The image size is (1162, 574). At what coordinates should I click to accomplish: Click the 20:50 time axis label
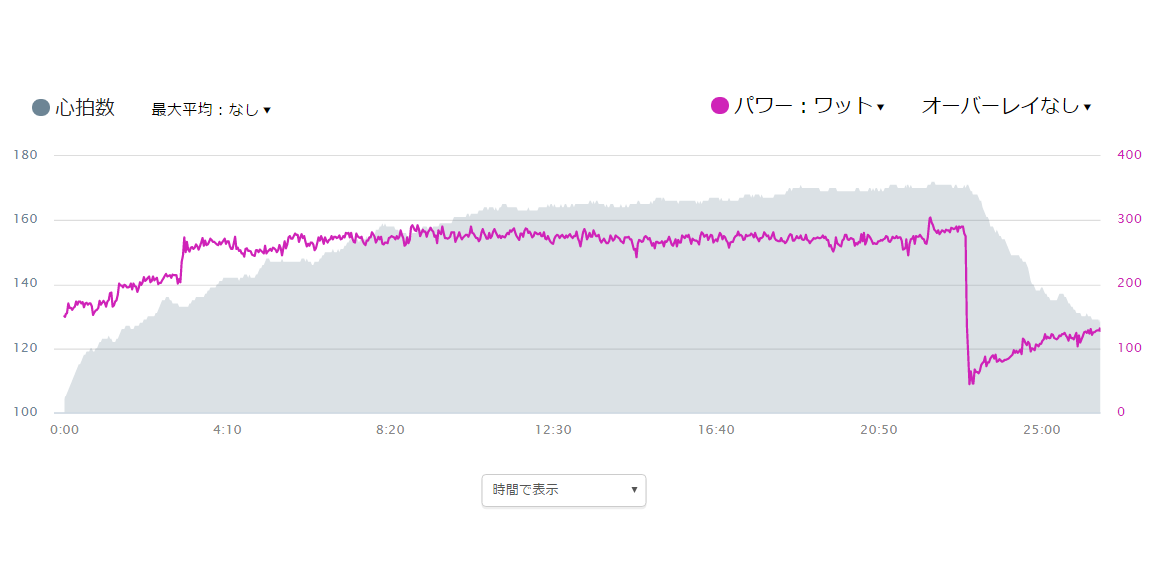(x=878, y=430)
